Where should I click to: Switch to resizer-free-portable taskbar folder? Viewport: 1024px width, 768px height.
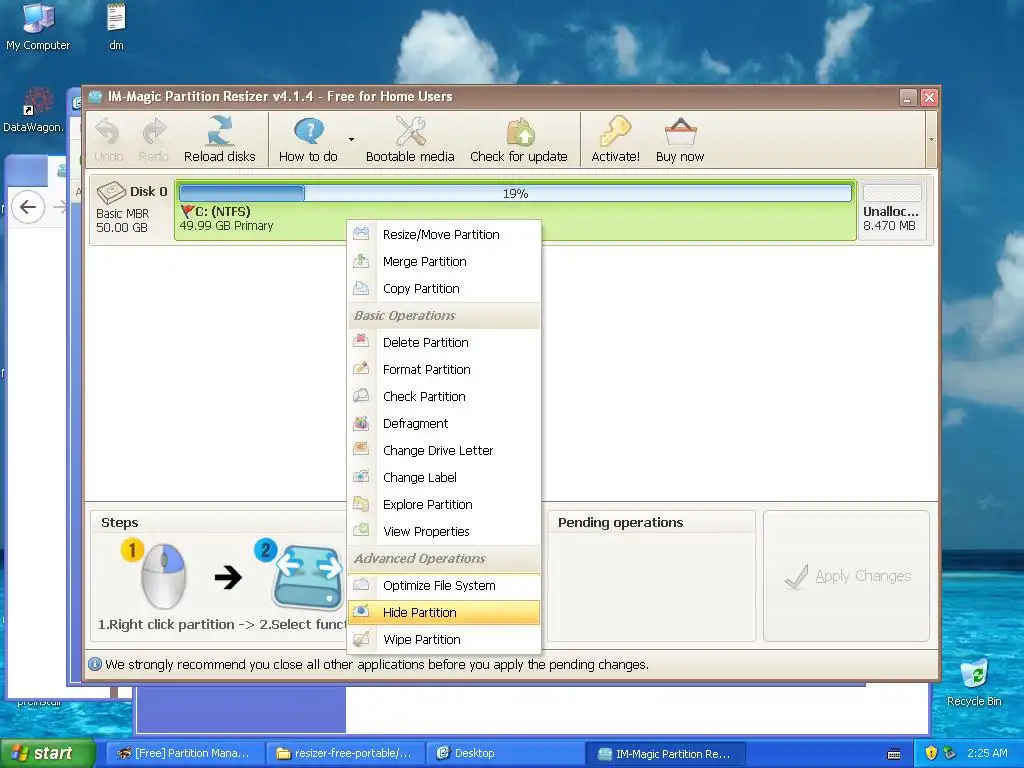pos(345,753)
